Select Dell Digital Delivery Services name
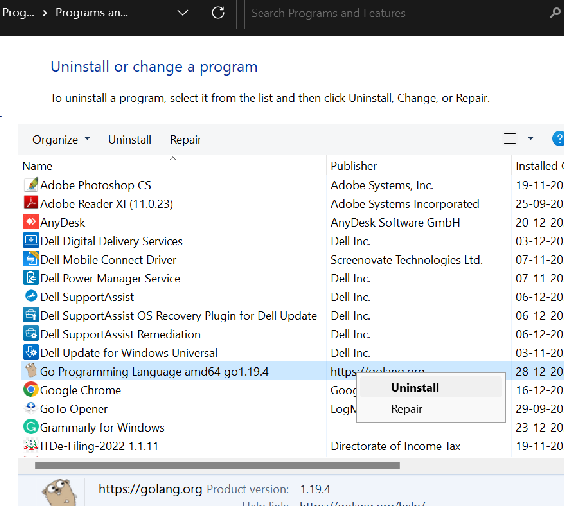Image resolution: width=564 pixels, height=506 pixels. [x=111, y=241]
